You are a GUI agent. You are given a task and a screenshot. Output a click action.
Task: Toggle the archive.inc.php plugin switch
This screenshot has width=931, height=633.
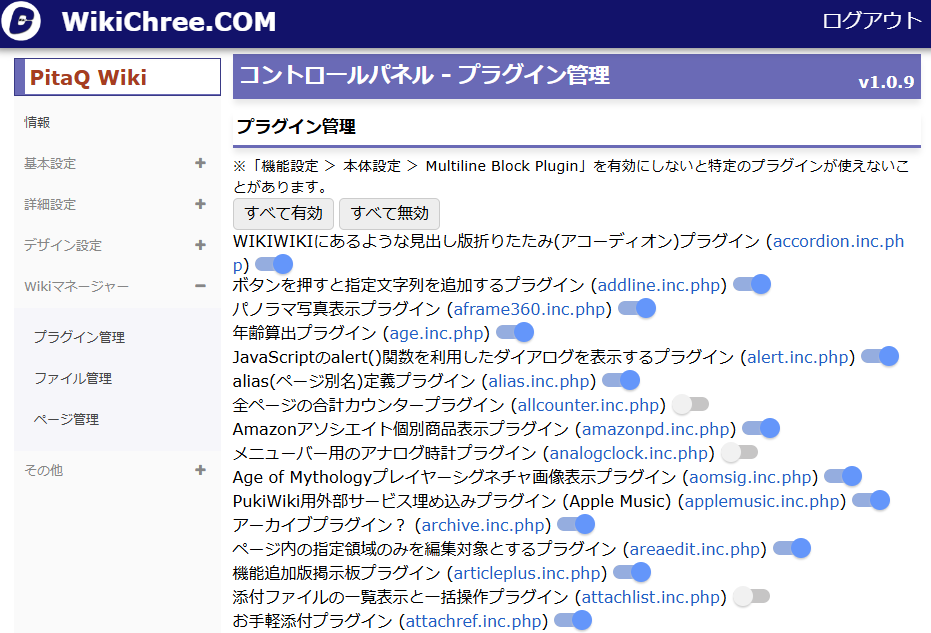point(576,524)
